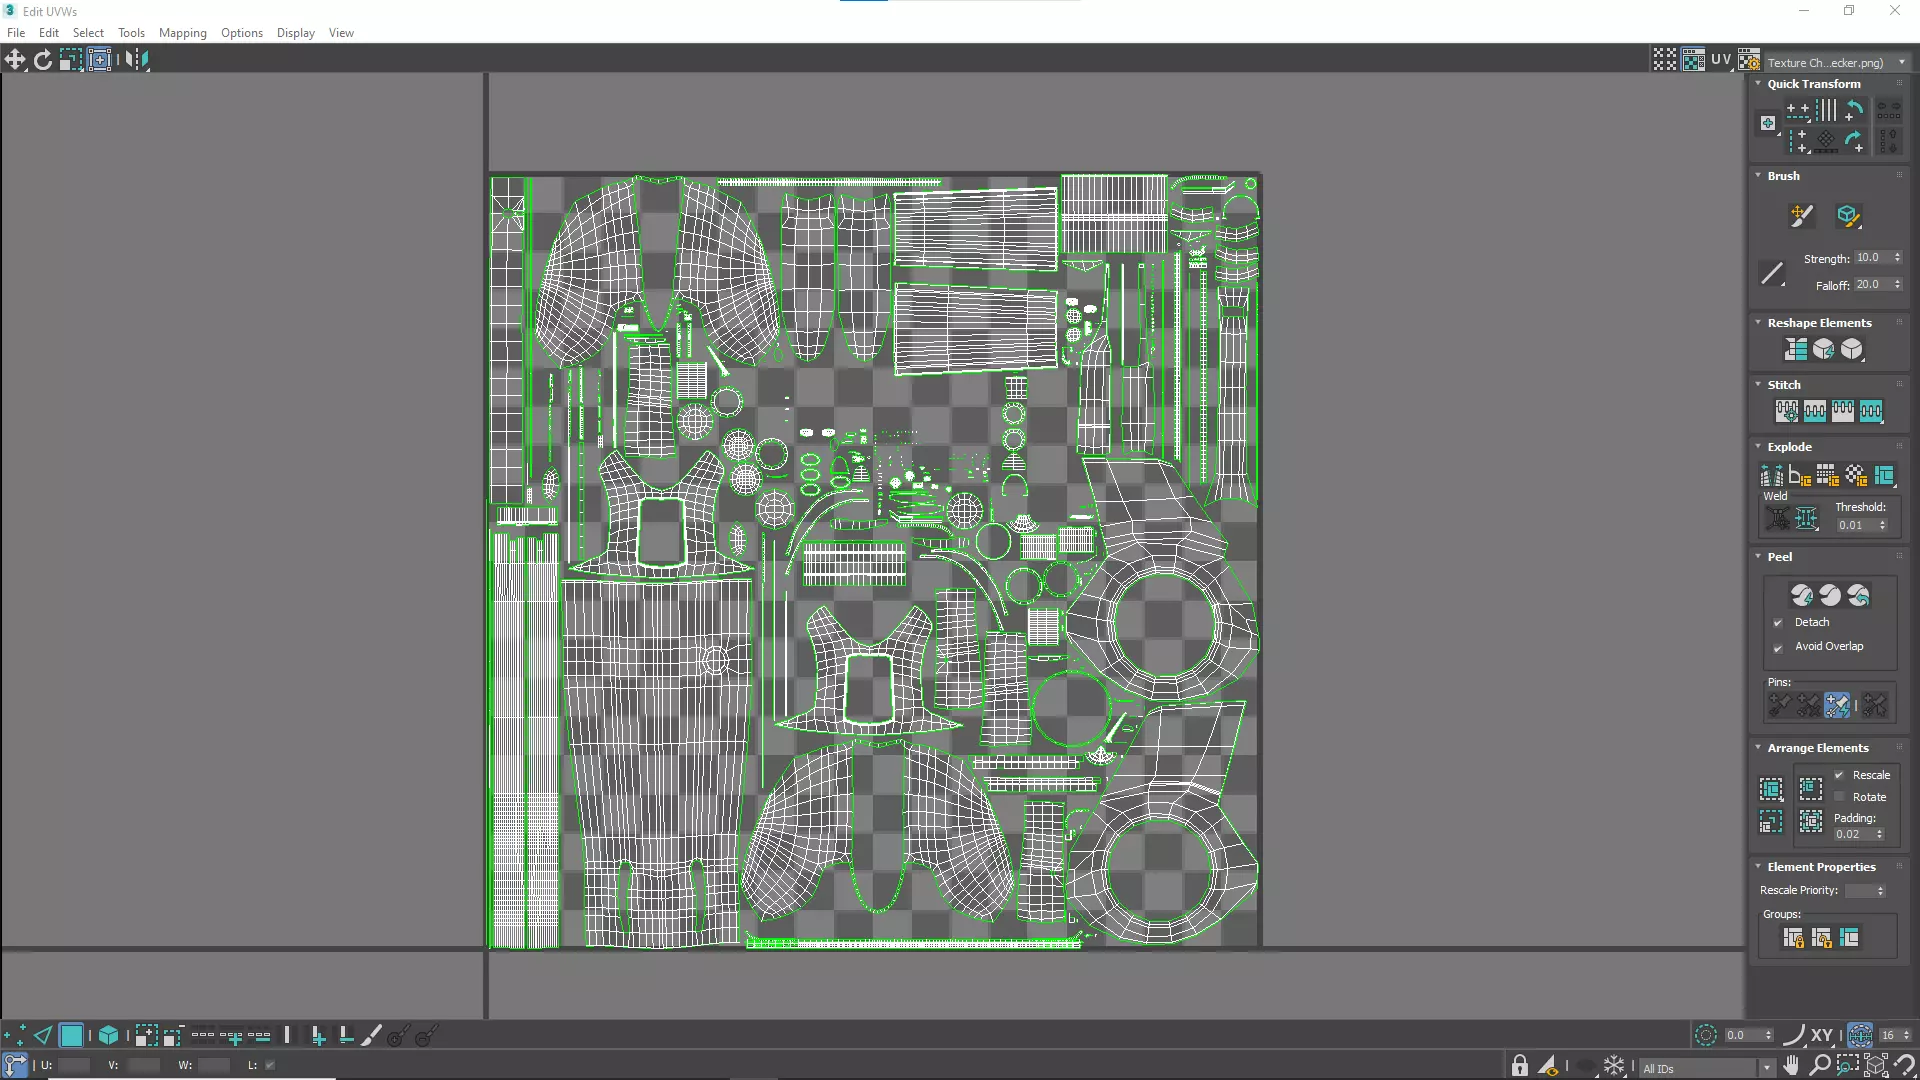Activate the Rotate Selected Subobject tool
Screen dimensions: 1920x1080
(43, 60)
